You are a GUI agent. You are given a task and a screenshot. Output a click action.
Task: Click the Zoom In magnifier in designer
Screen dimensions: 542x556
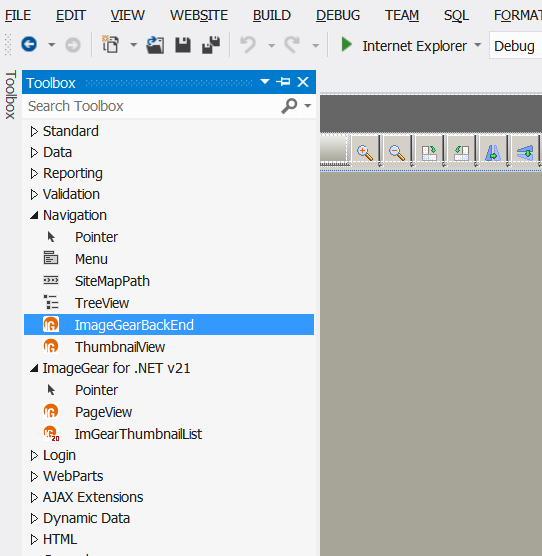tap(364, 152)
